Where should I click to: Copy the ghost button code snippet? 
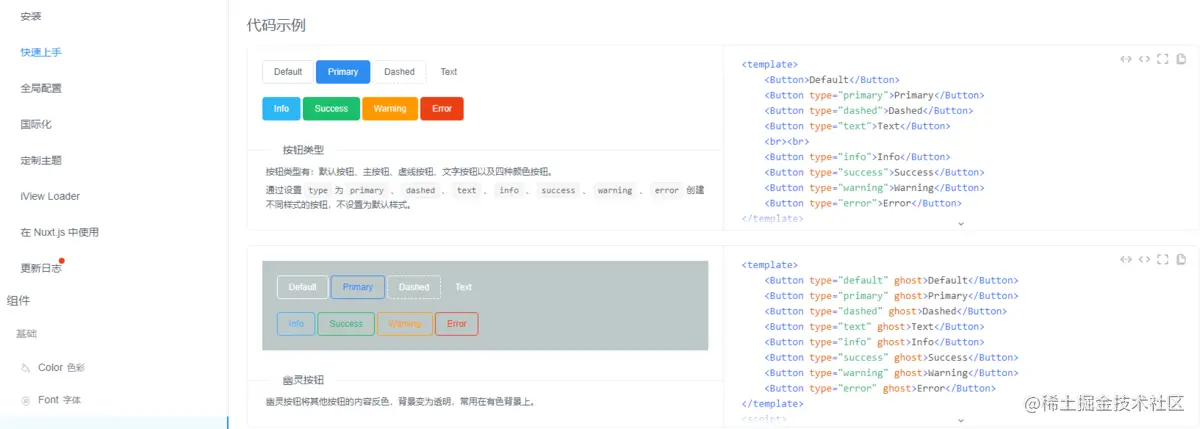point(1182,260)
